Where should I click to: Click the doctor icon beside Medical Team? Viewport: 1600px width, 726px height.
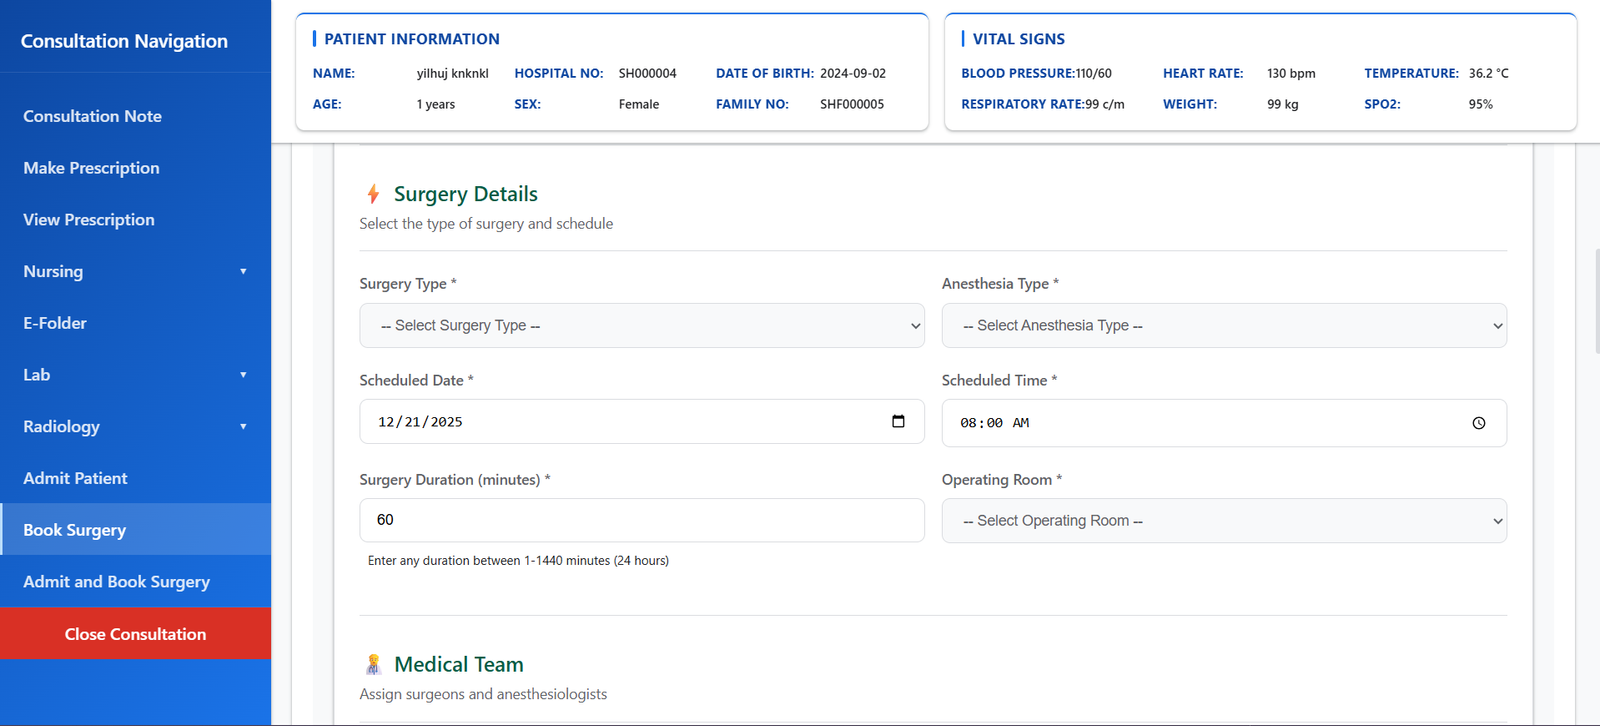[373, 665]
